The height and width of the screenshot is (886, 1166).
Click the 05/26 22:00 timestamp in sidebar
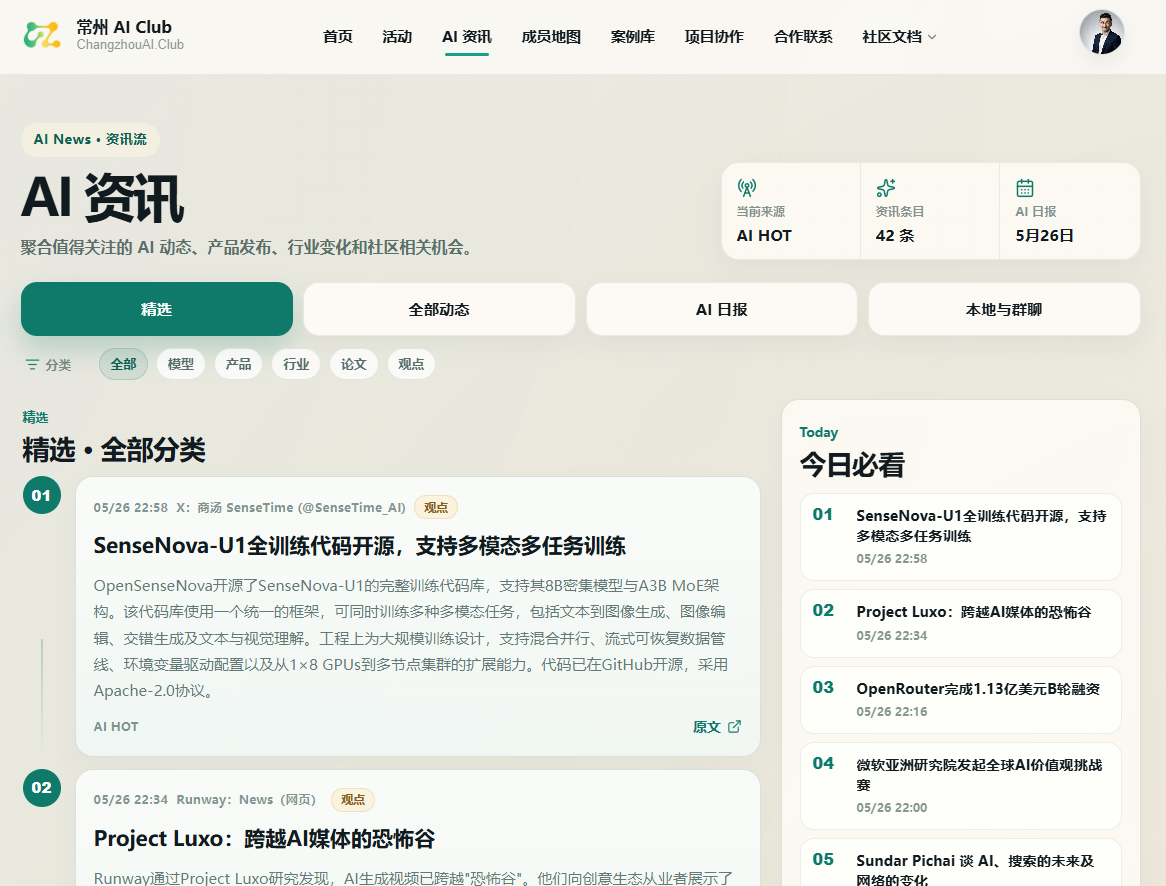[892, 808]
